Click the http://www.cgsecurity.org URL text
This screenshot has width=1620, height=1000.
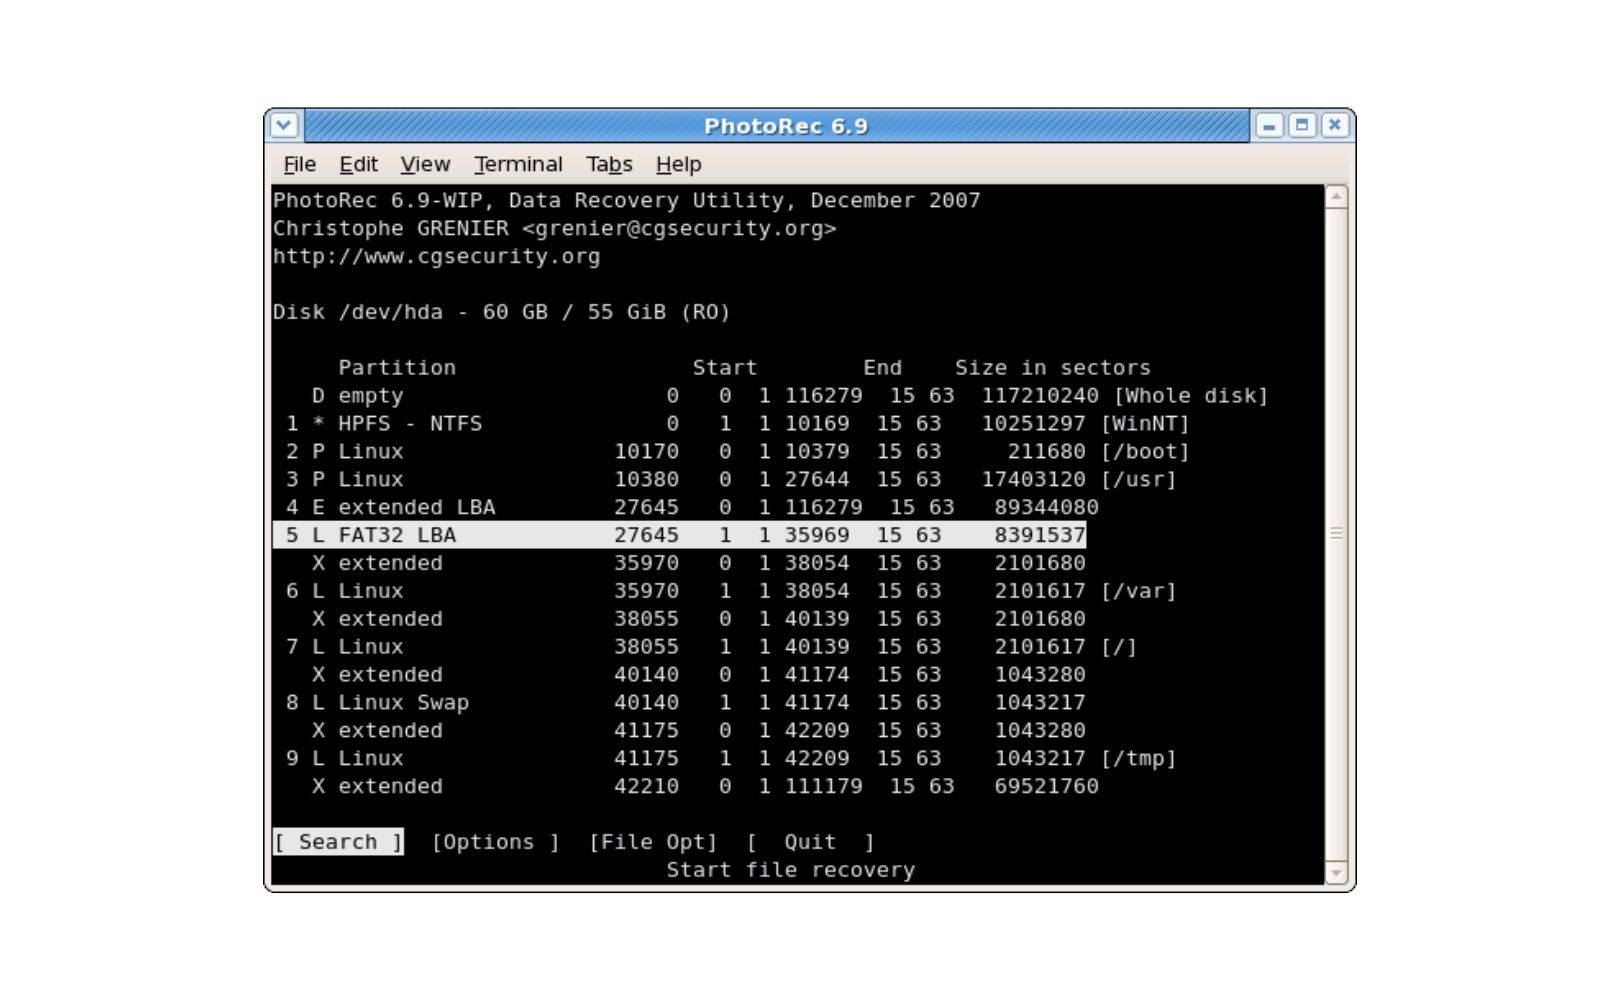tap(437, 256)
